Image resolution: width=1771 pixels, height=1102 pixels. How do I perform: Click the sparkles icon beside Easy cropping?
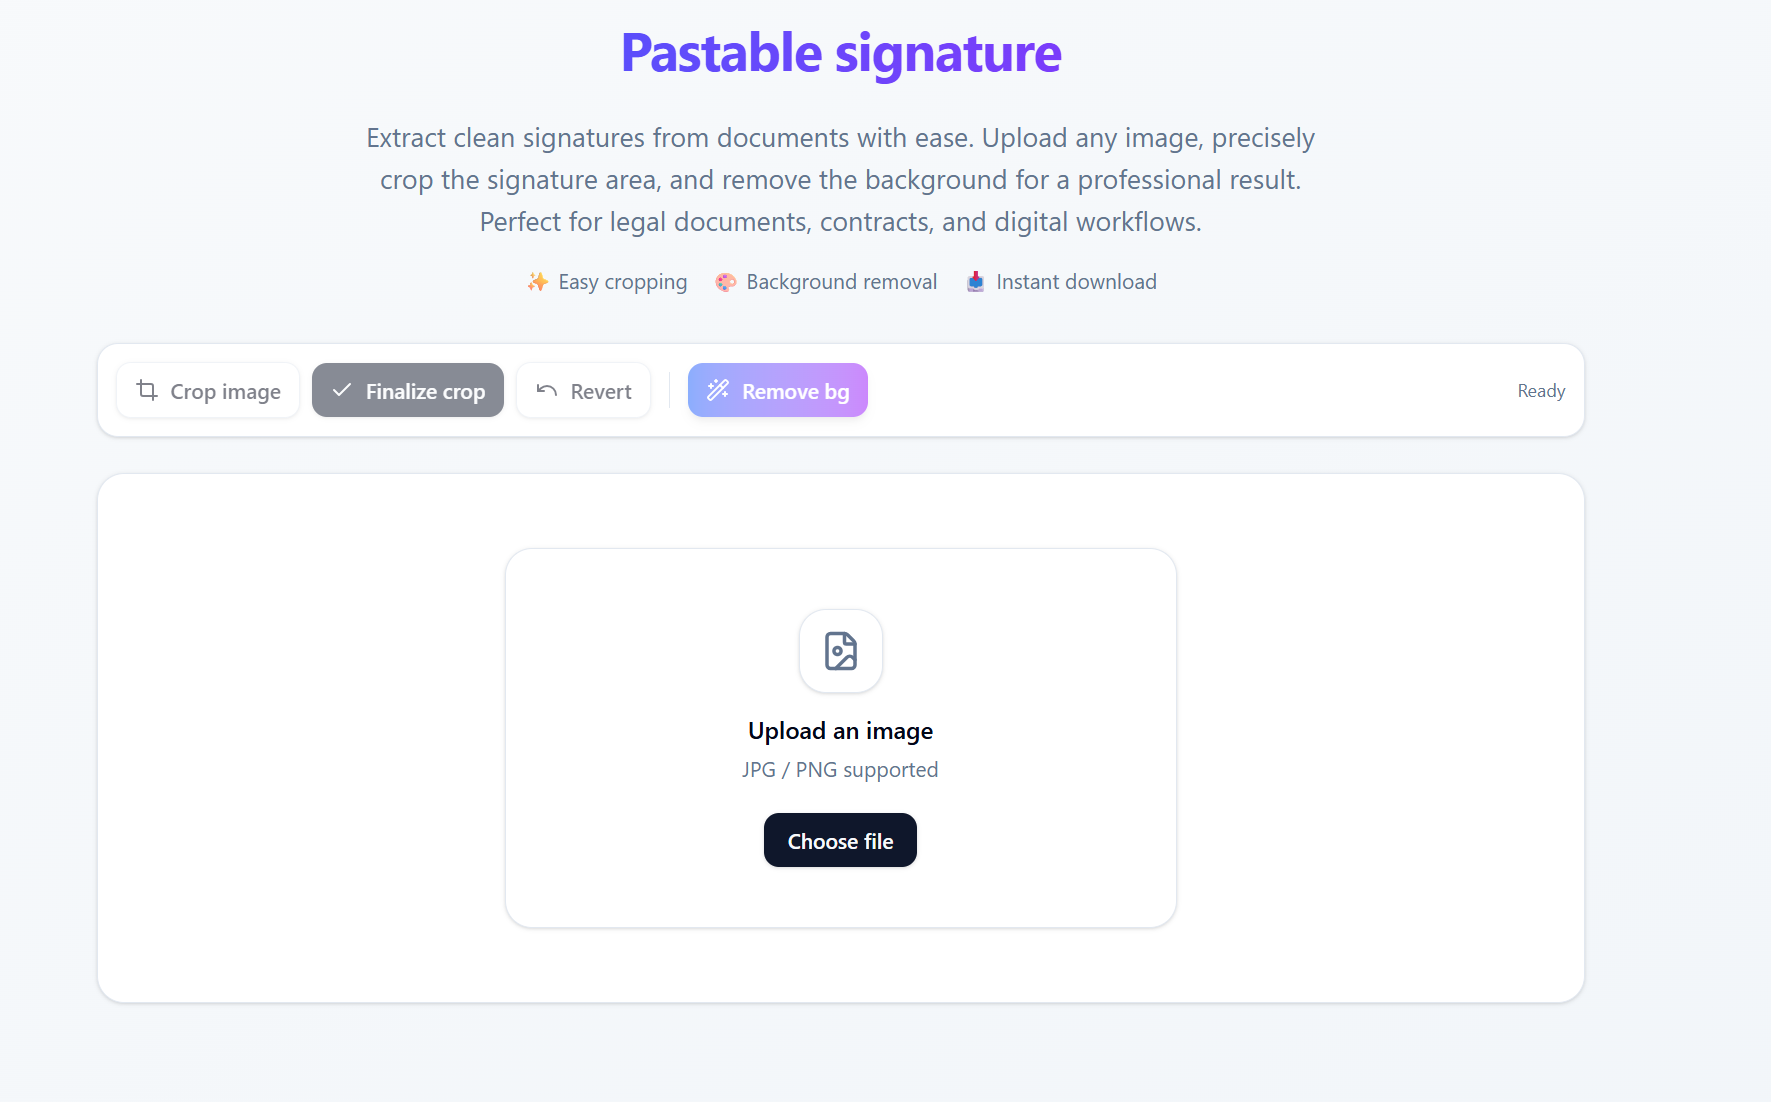tap(537, 282)
